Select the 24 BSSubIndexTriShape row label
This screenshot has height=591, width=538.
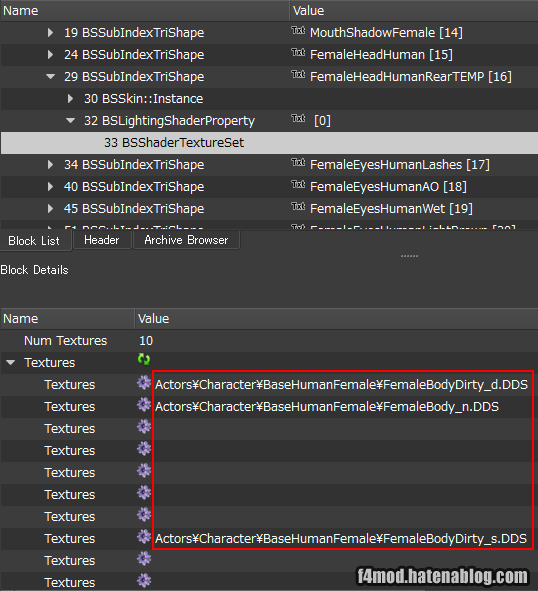[134, 55]
